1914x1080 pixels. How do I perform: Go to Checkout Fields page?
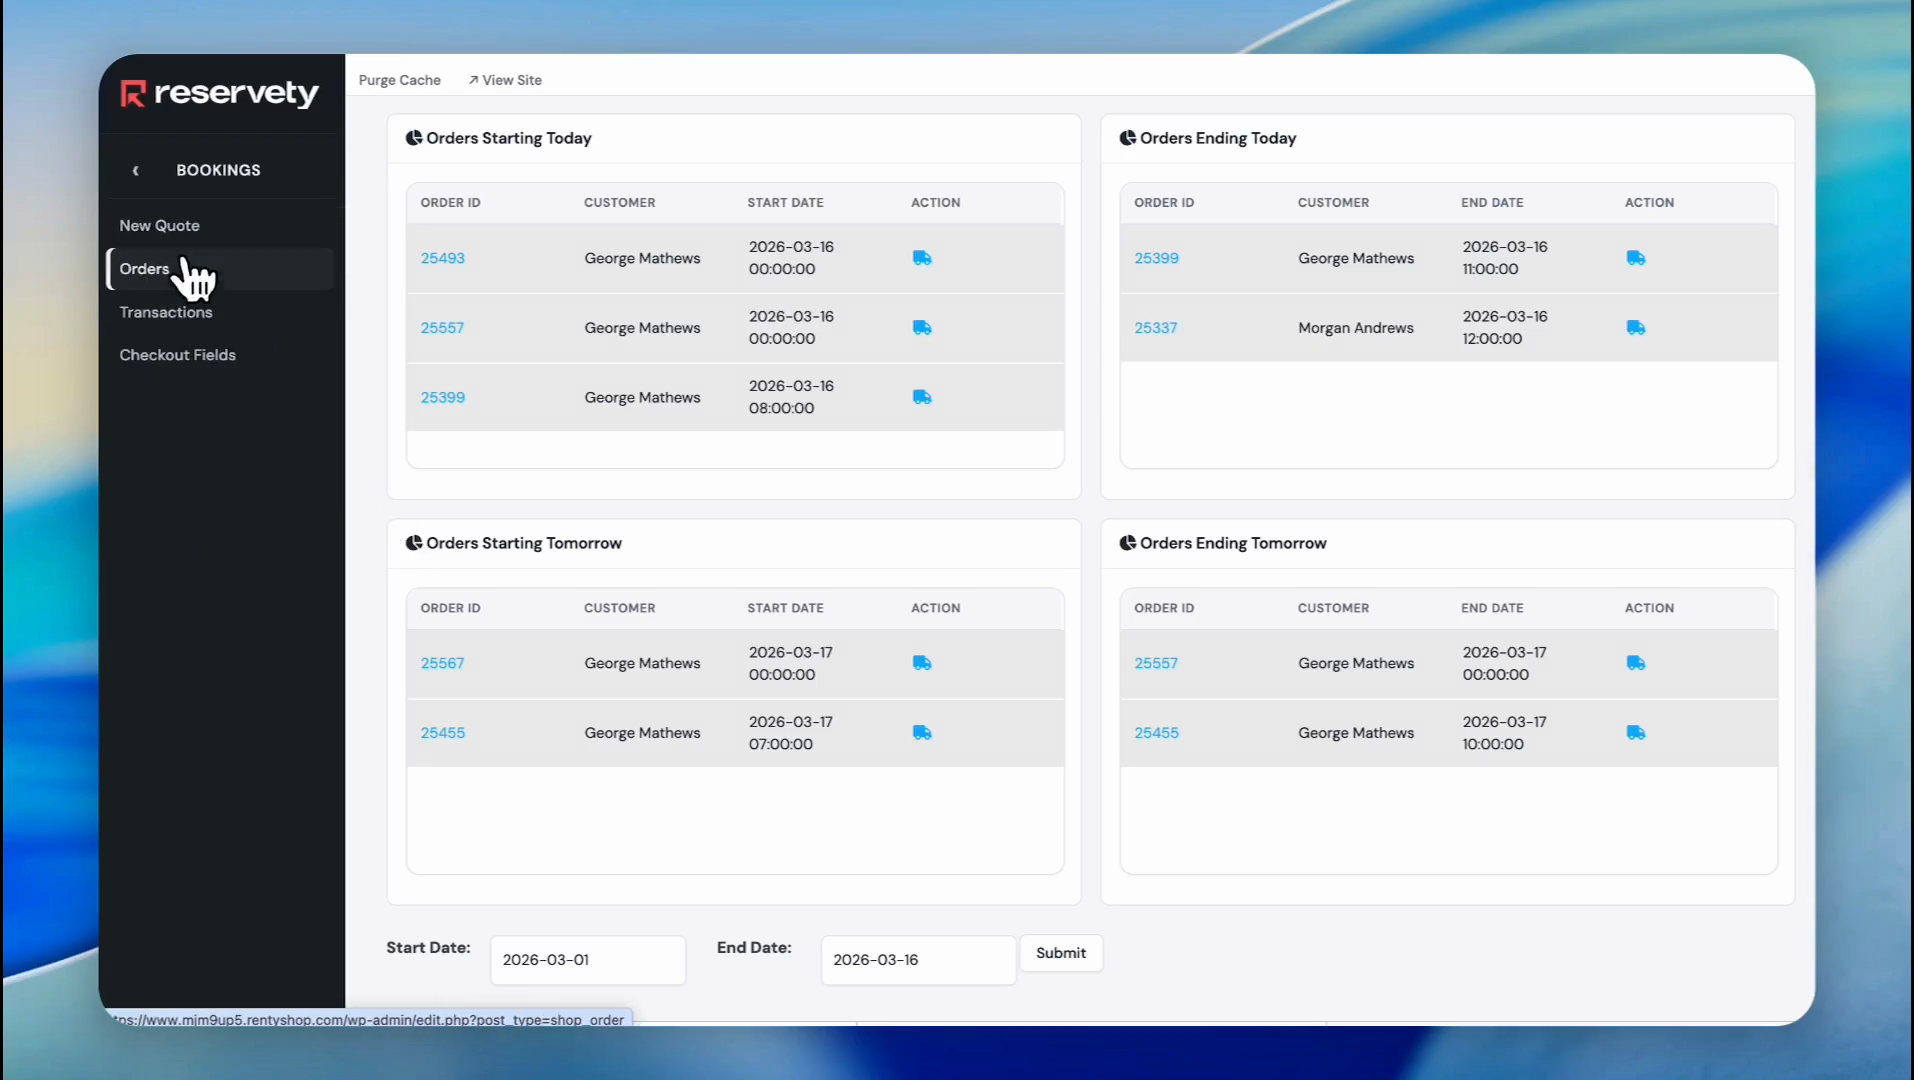pyautogui.click(x=178, y=355)
